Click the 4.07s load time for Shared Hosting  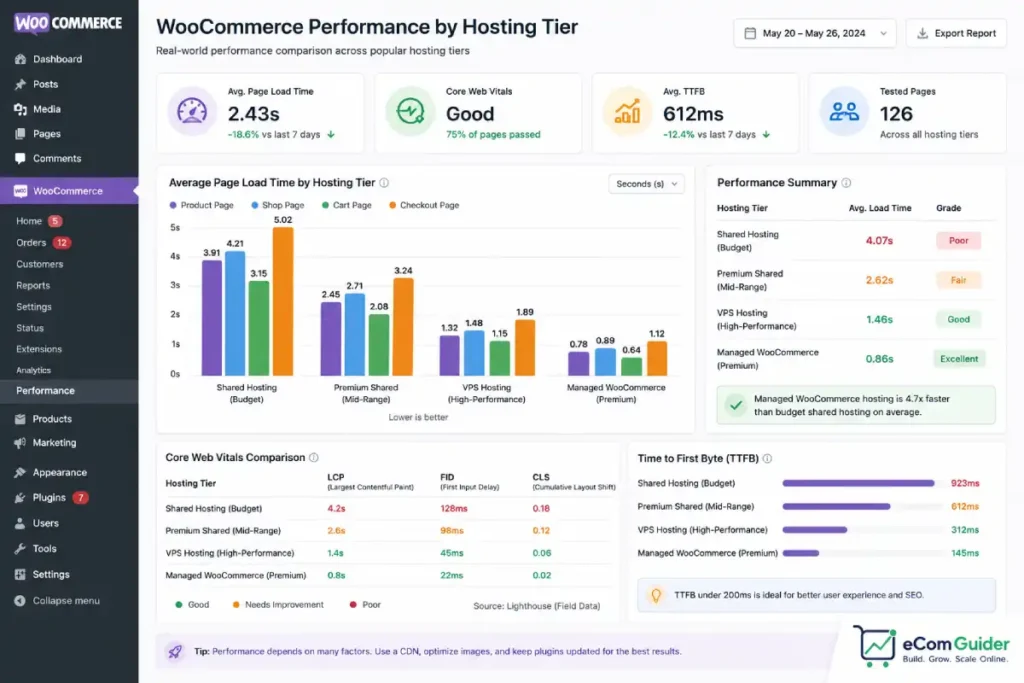(x=879, y=241)
